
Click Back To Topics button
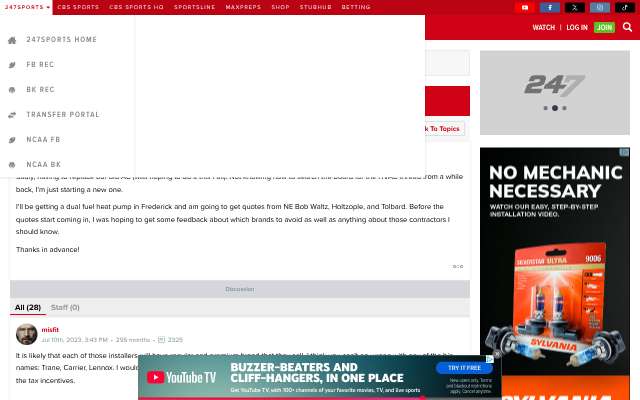444,129
